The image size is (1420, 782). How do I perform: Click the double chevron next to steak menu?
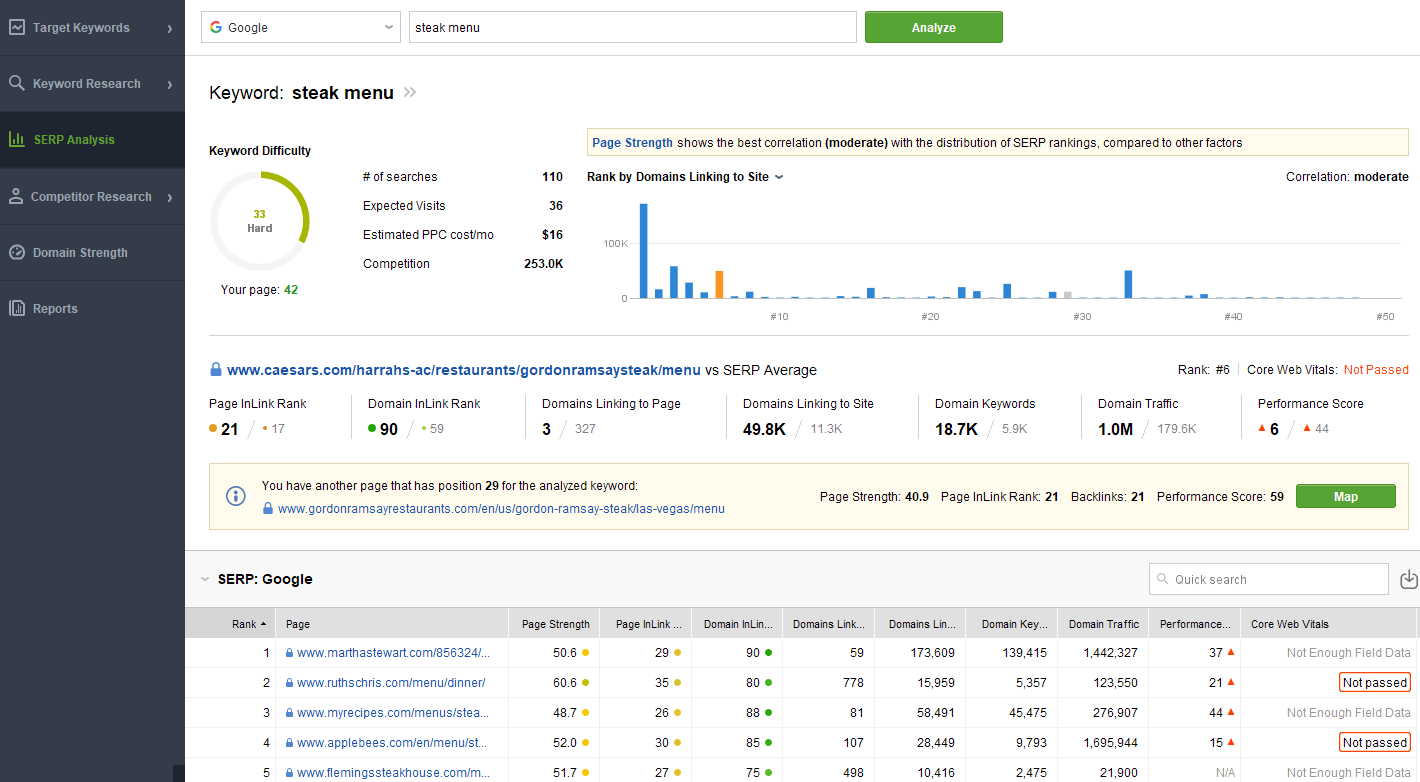point(409,93)
